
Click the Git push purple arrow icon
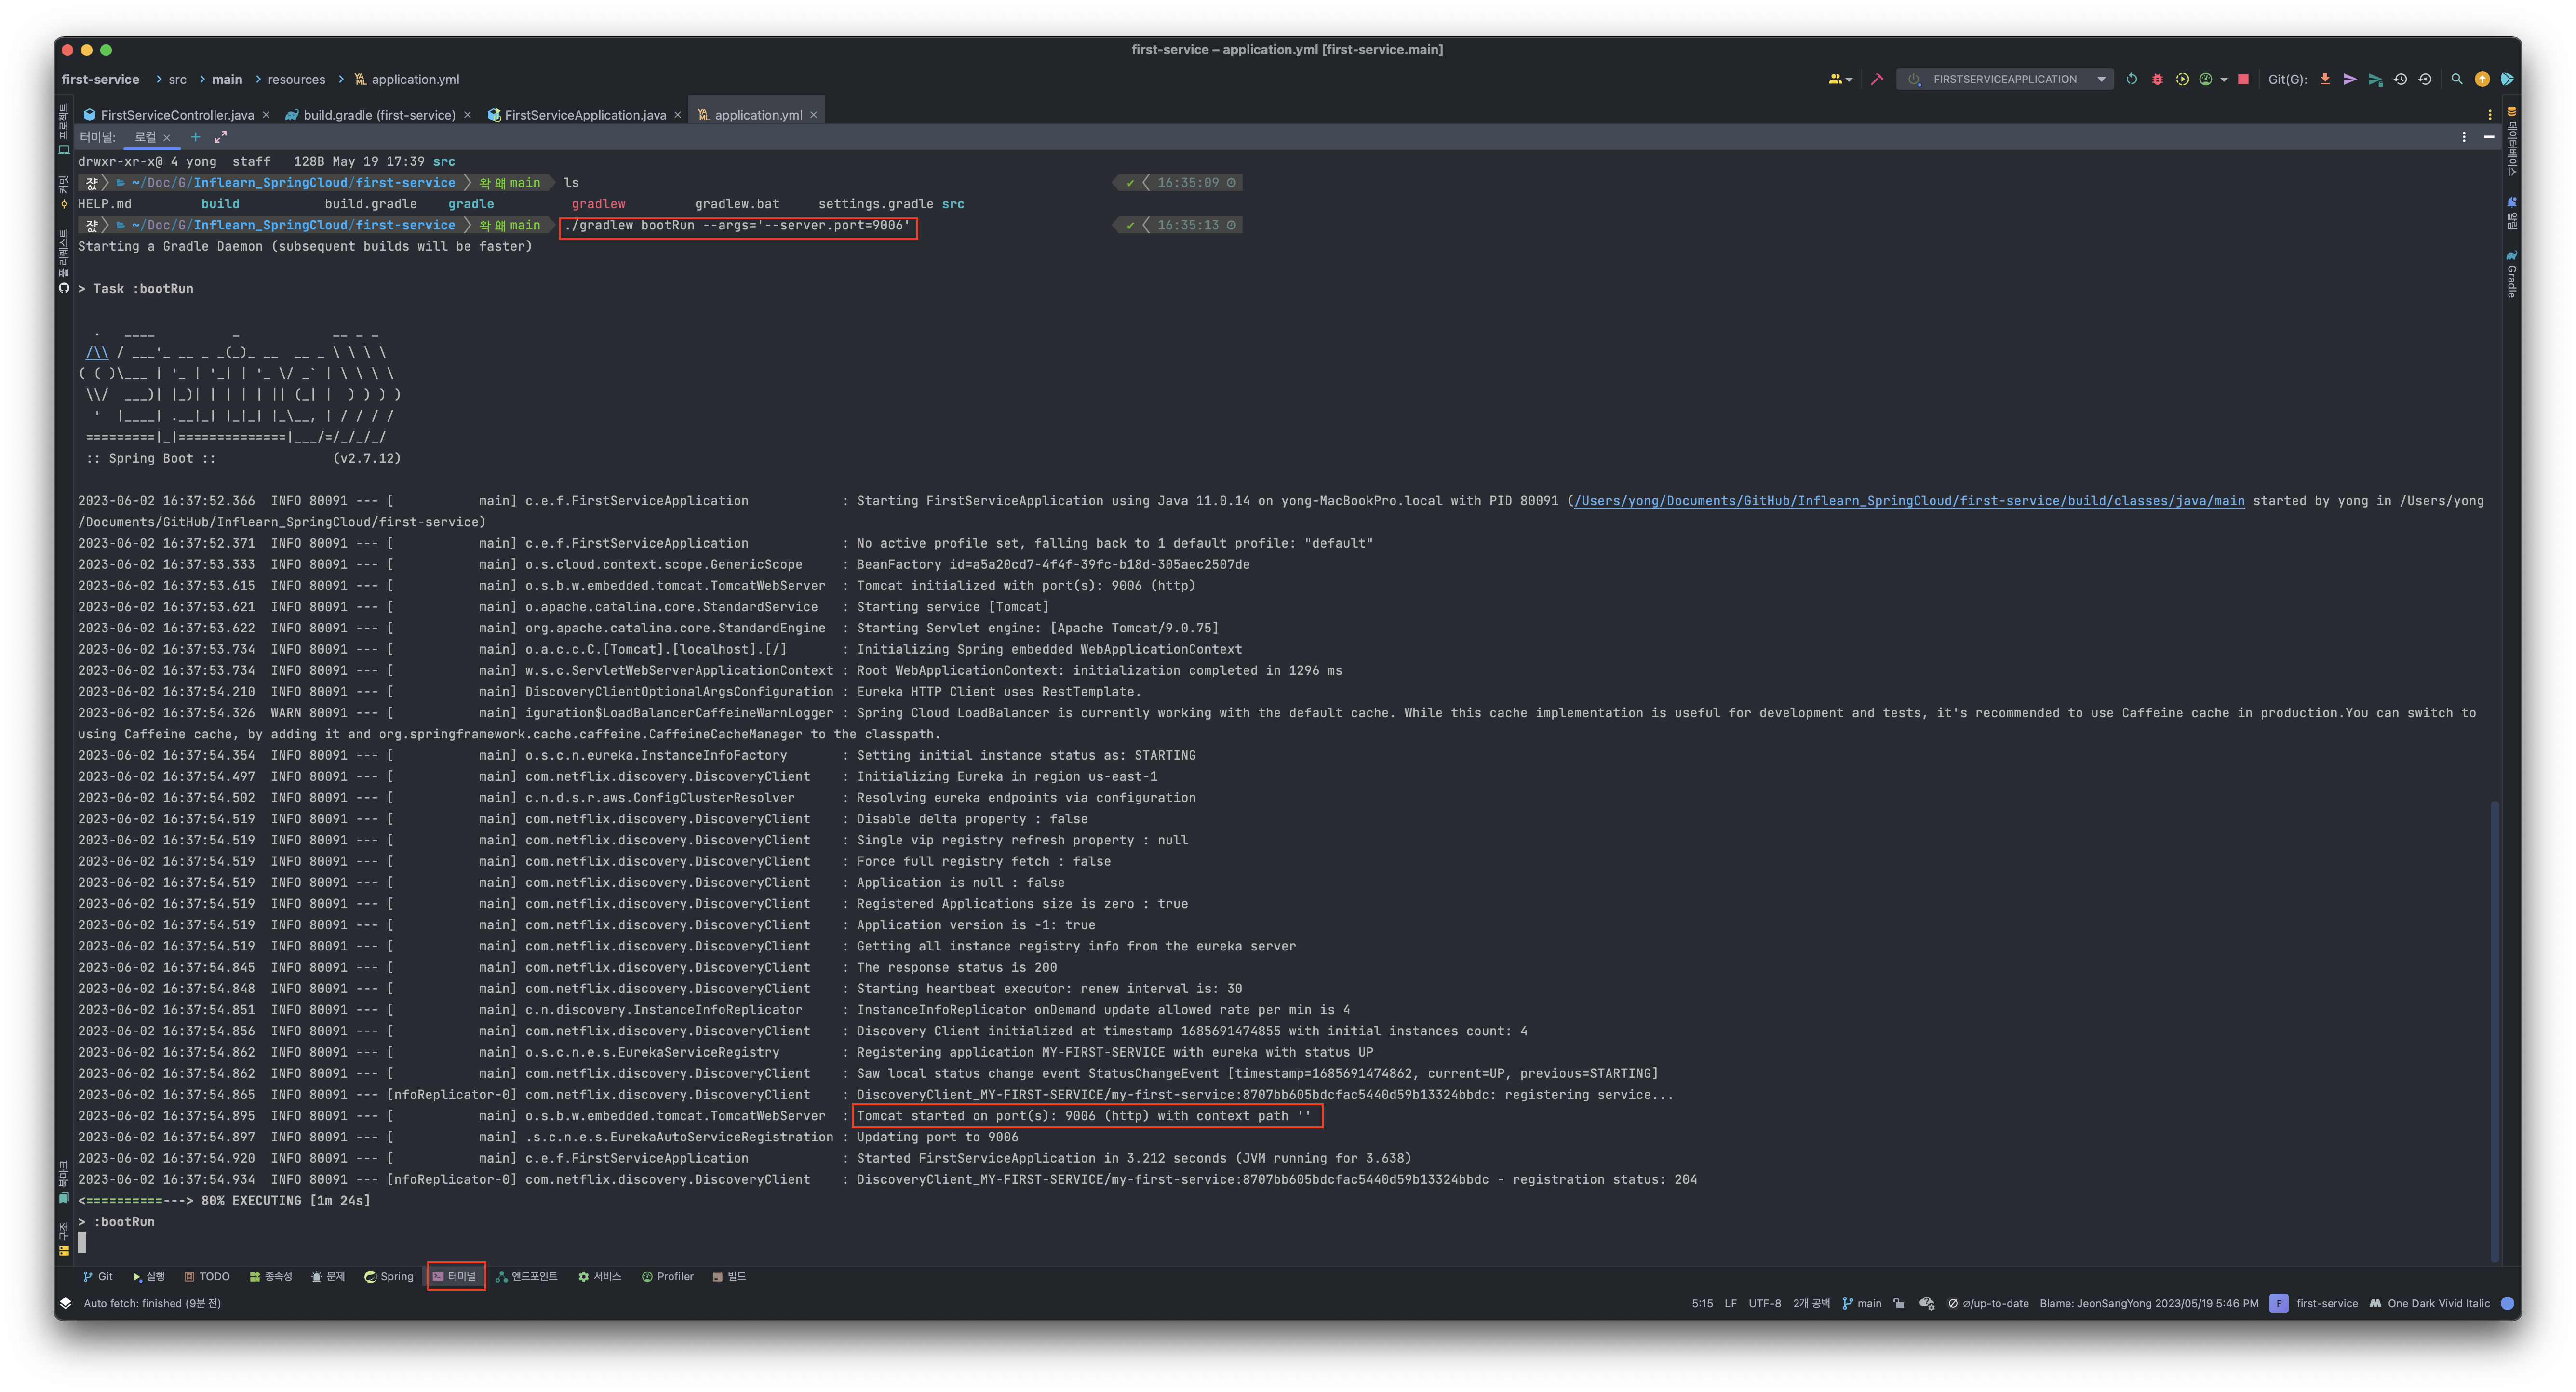(2350, 79)
